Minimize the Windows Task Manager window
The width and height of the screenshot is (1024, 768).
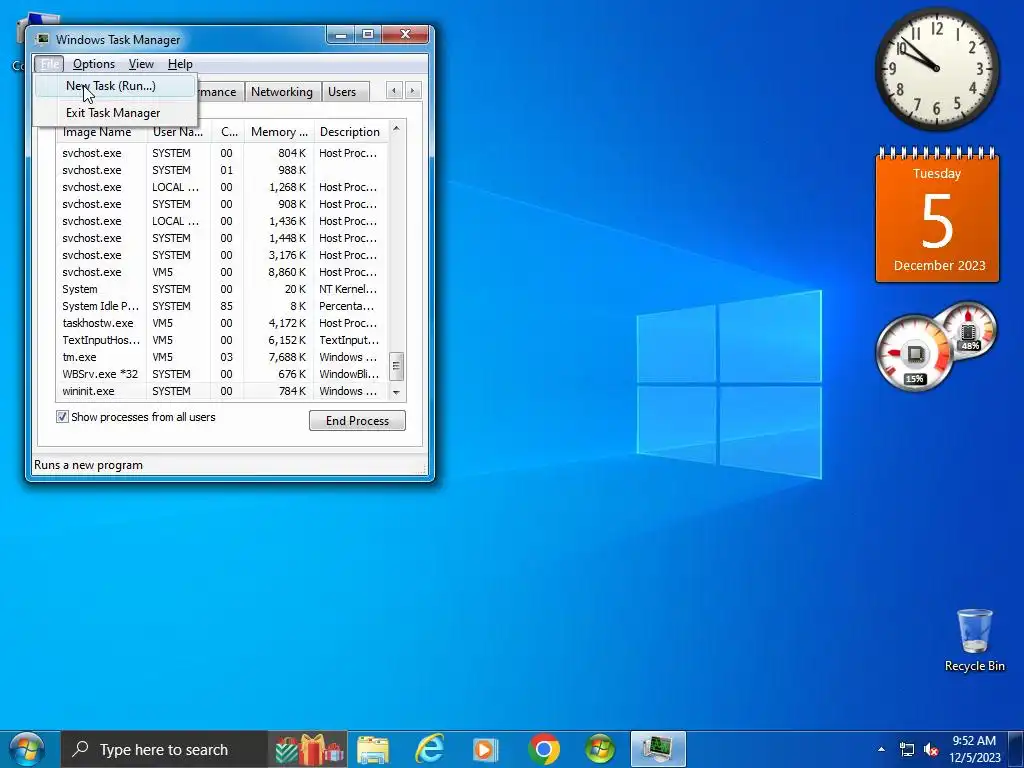pyautogui.click(x=340, y=35)
